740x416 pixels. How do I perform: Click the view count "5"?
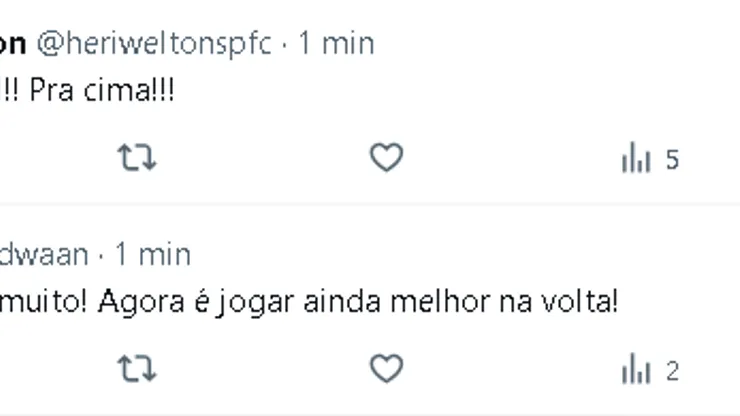coord(672,160)
